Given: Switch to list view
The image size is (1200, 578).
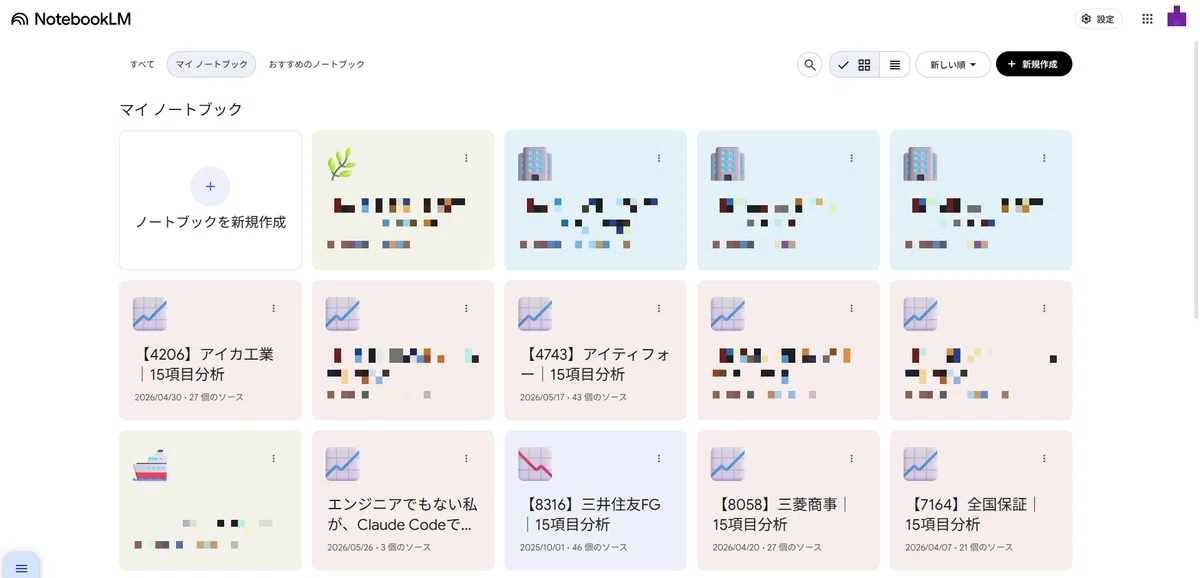Looking at the screenshot, I should (895, 64).
